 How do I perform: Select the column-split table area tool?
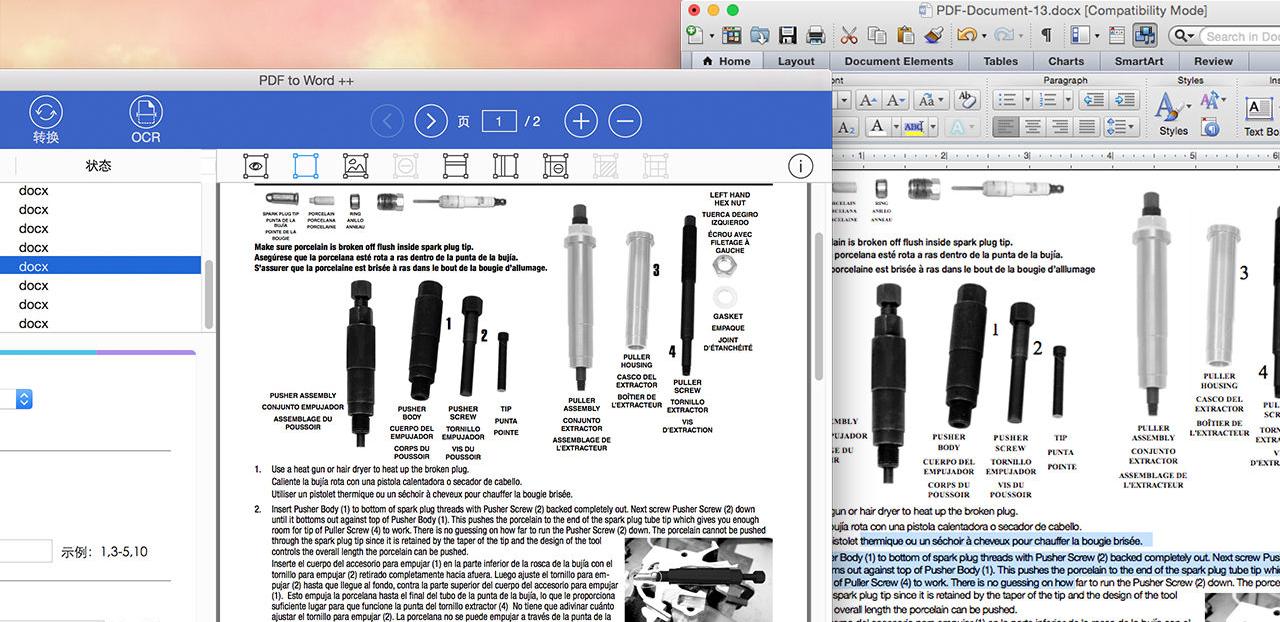[505, 165]
